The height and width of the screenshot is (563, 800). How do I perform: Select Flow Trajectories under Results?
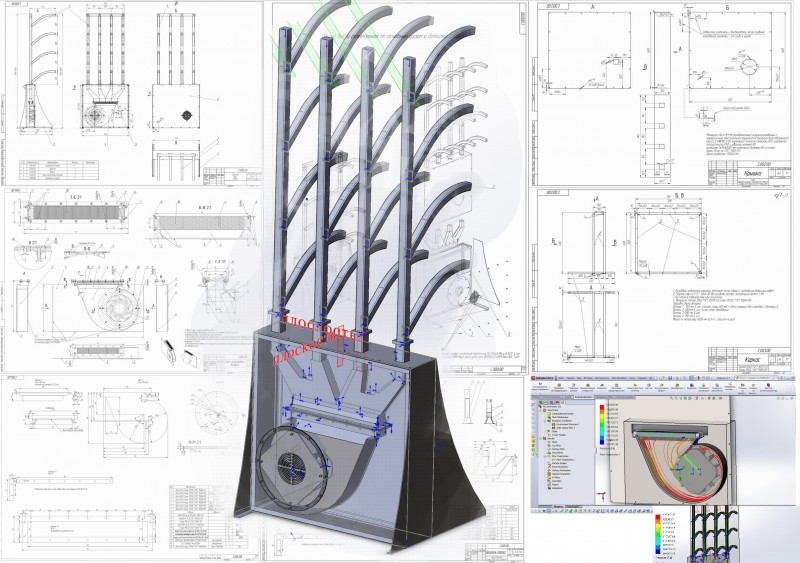pyautogui.click(x=558, y=456)
